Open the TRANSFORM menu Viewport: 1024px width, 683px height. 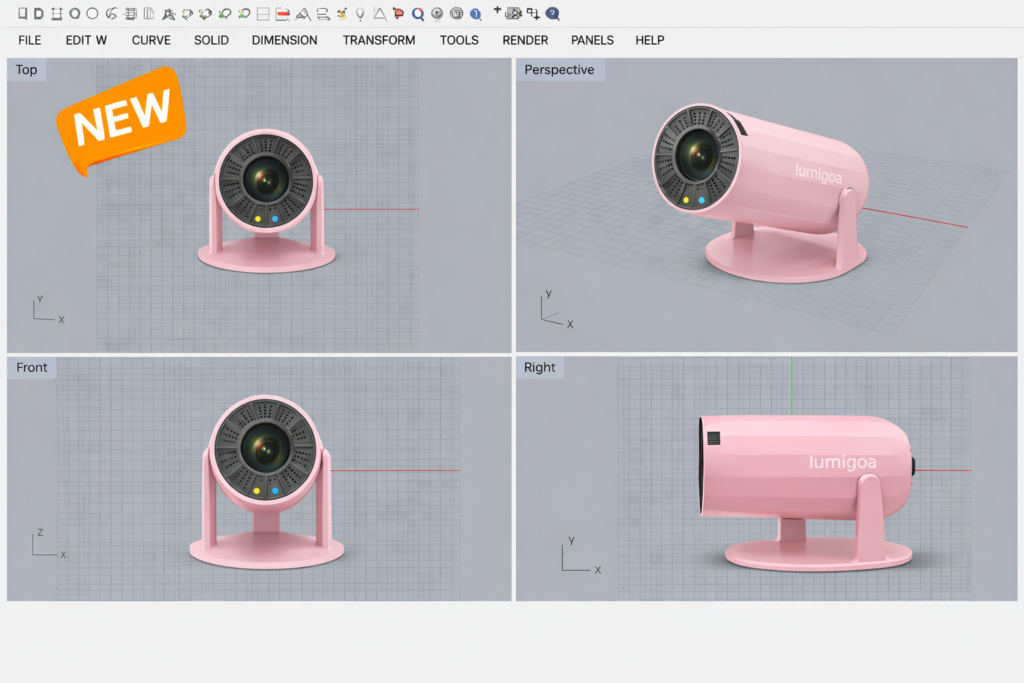(x=379, y=41)
